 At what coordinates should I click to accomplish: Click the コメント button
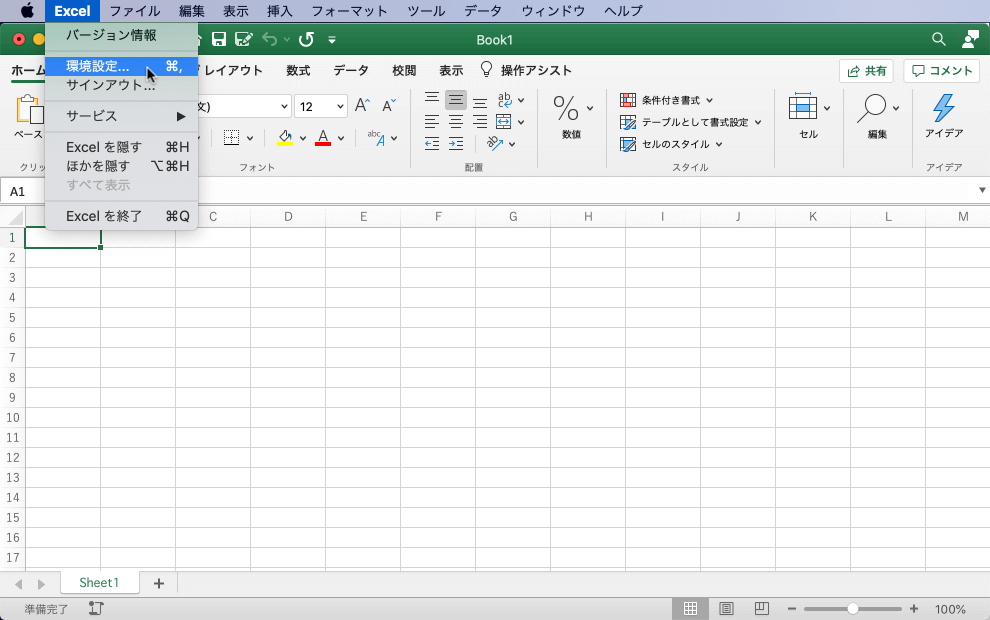coord(941,71)
